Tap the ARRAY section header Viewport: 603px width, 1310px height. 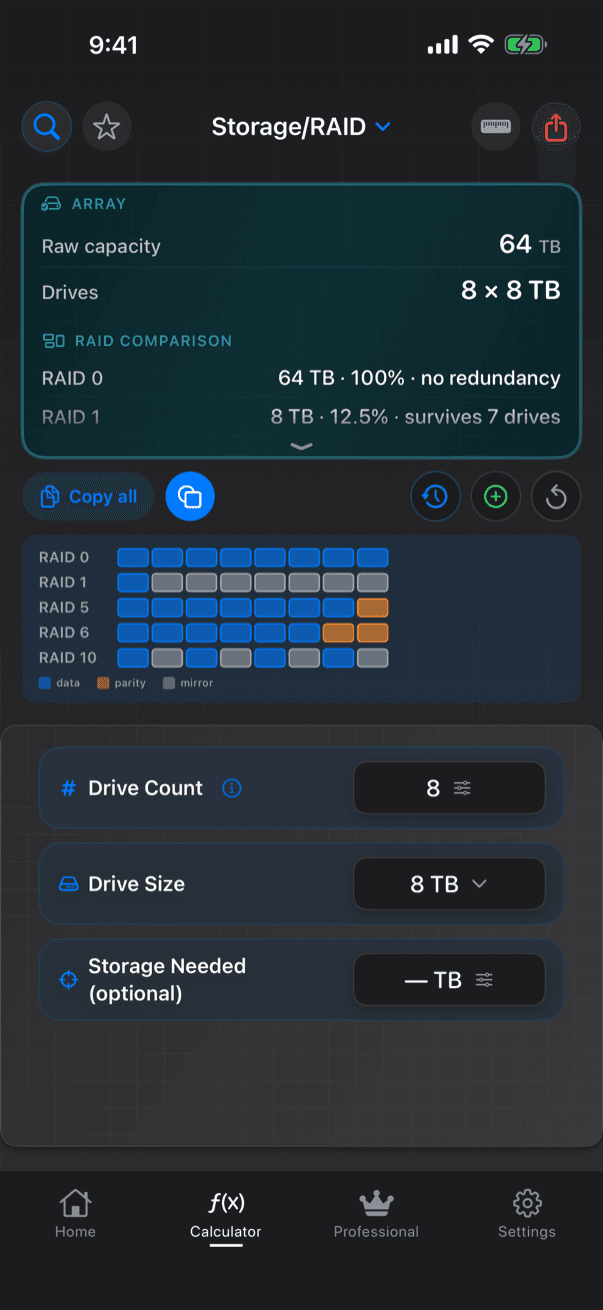84,204
